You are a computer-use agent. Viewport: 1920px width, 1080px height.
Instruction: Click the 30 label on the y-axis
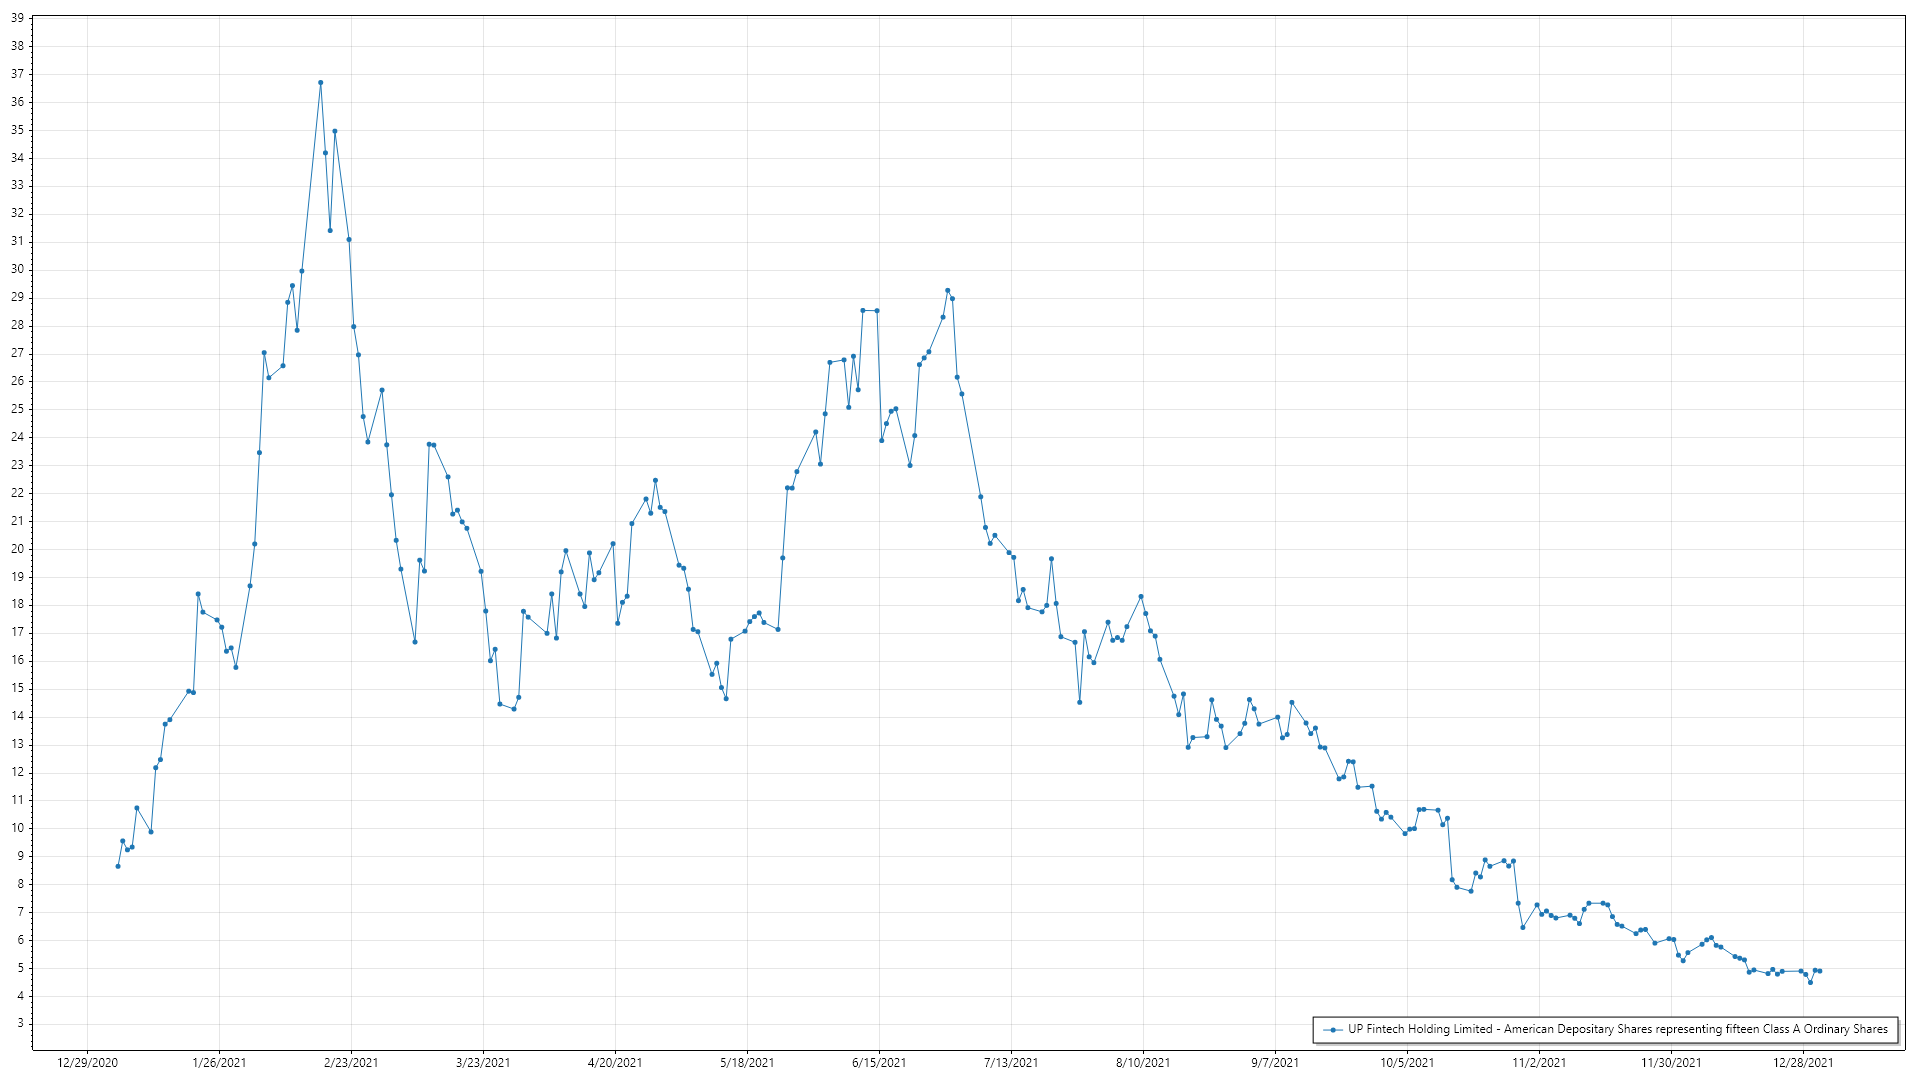pos(17,269)
